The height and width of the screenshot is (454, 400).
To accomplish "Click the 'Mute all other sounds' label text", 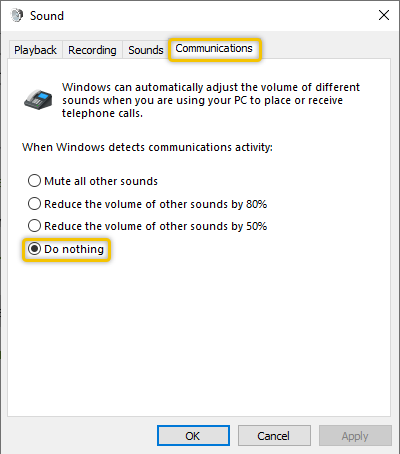I will coord(101,181).
